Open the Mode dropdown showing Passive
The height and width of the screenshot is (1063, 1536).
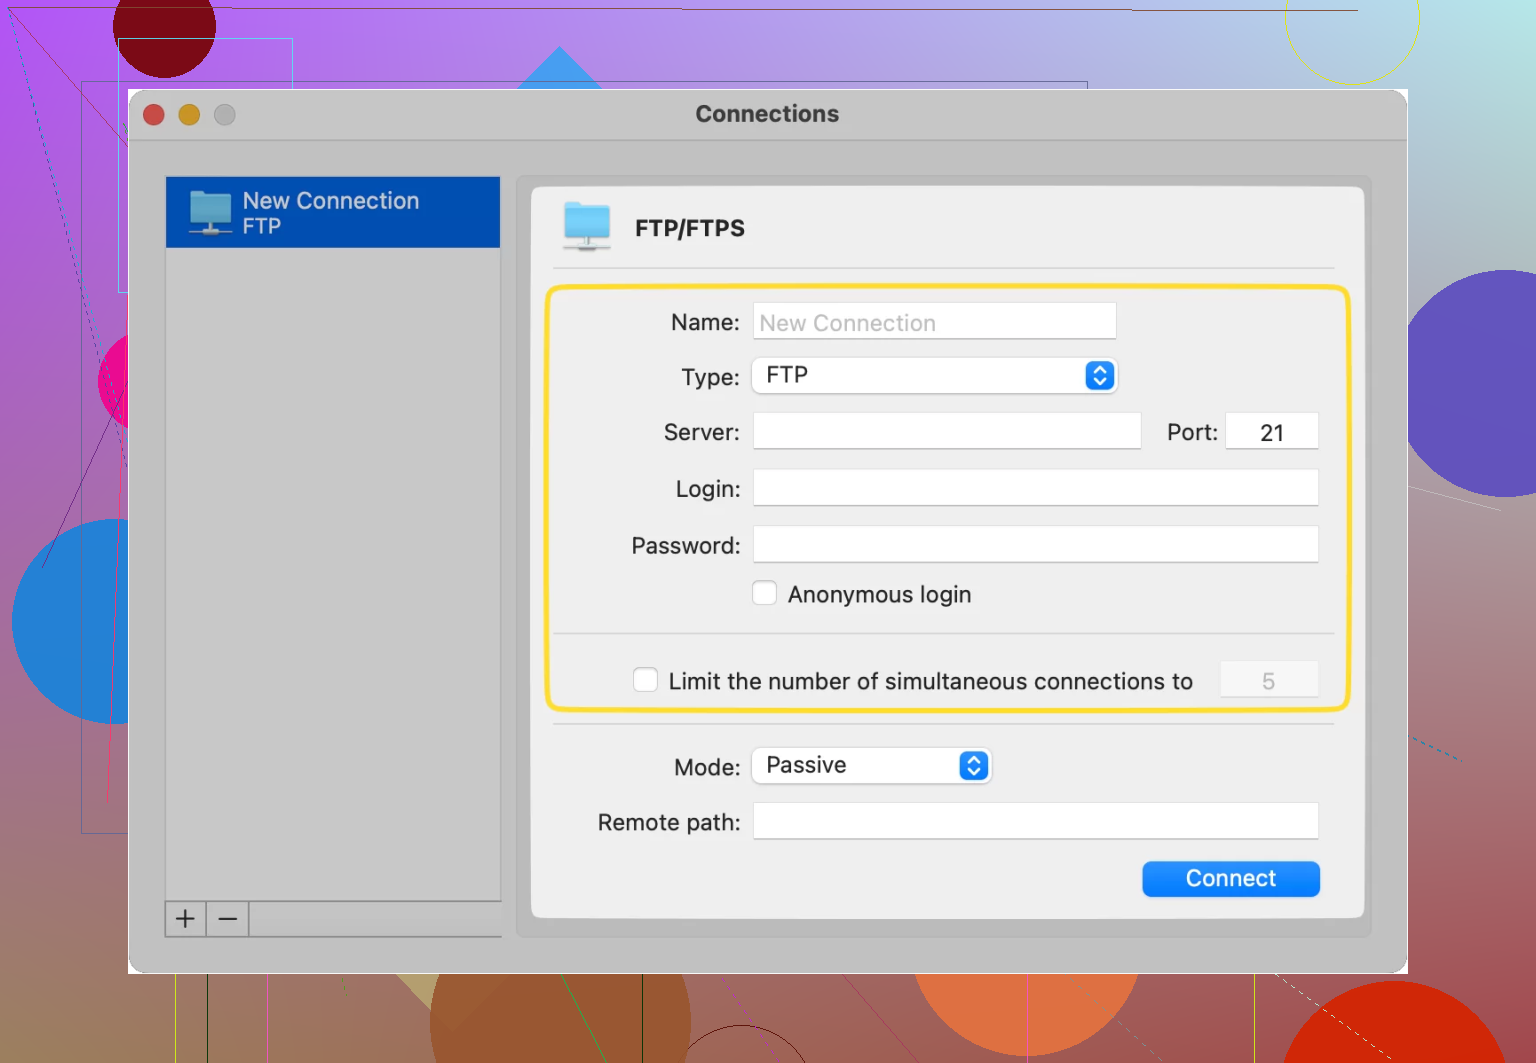point(871,765)
